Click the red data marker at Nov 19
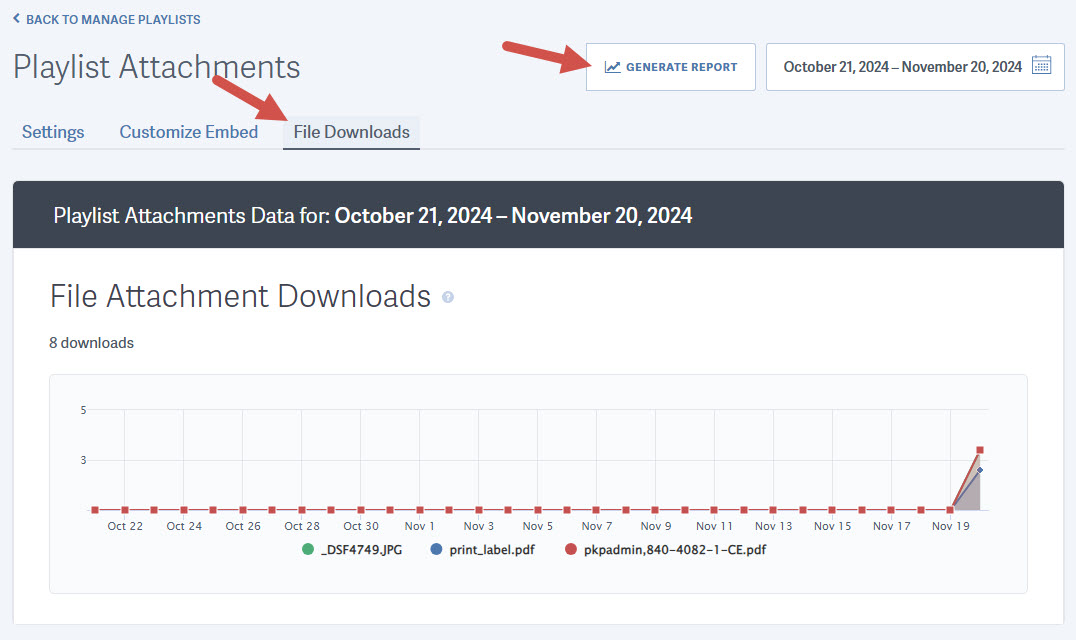The width and height of the screenshot is (1076, 640). 950,510
